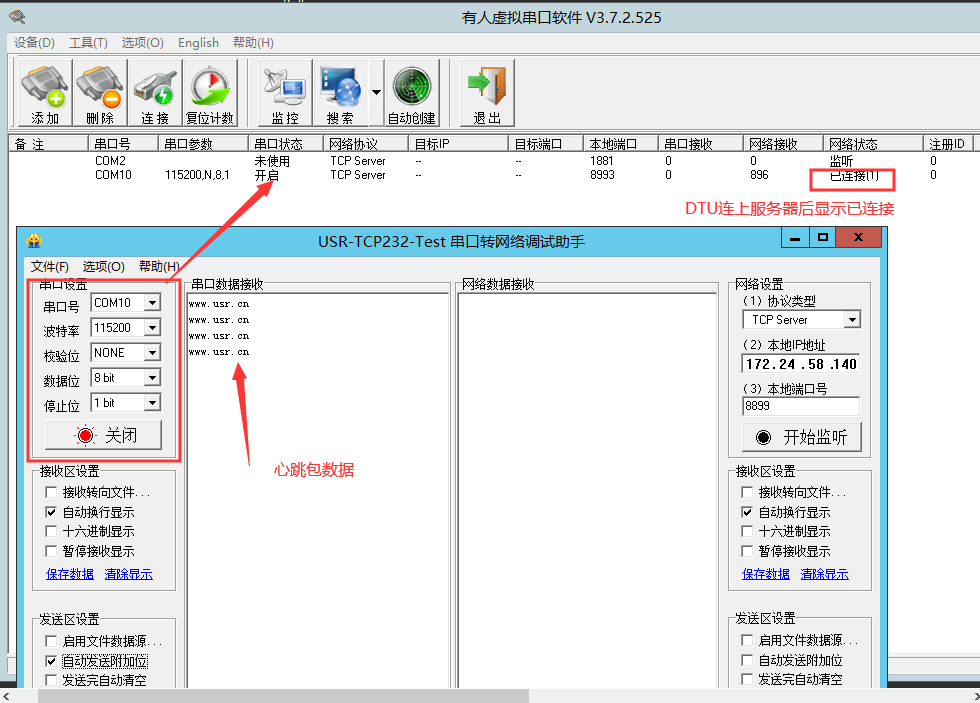Open the 协议类型 TCP Server dropdown

tap(852, 320)
